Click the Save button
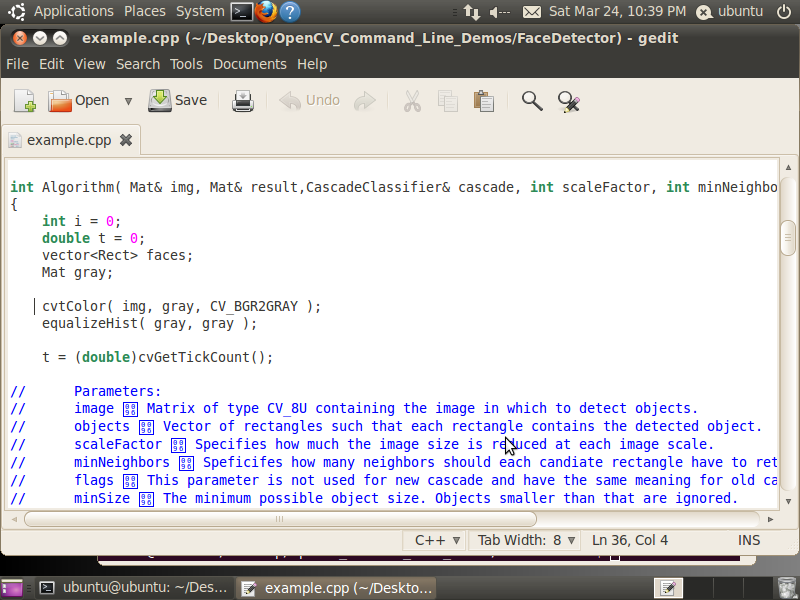 (178, 101)
